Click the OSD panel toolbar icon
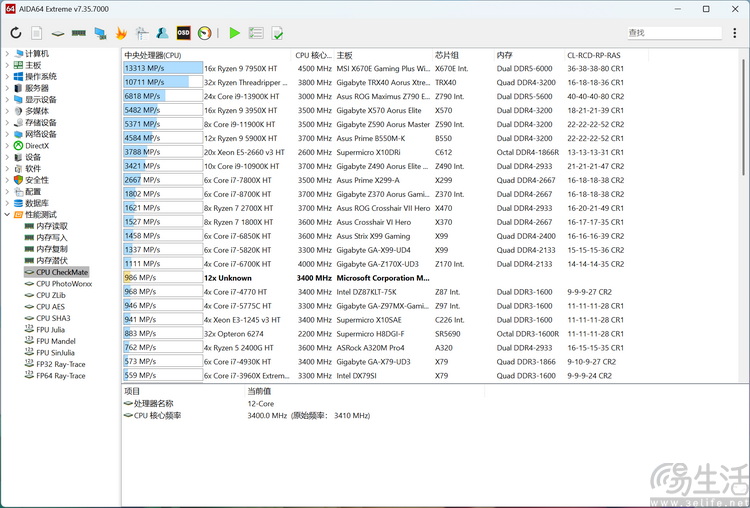750x508 pixels. (183, 33)
